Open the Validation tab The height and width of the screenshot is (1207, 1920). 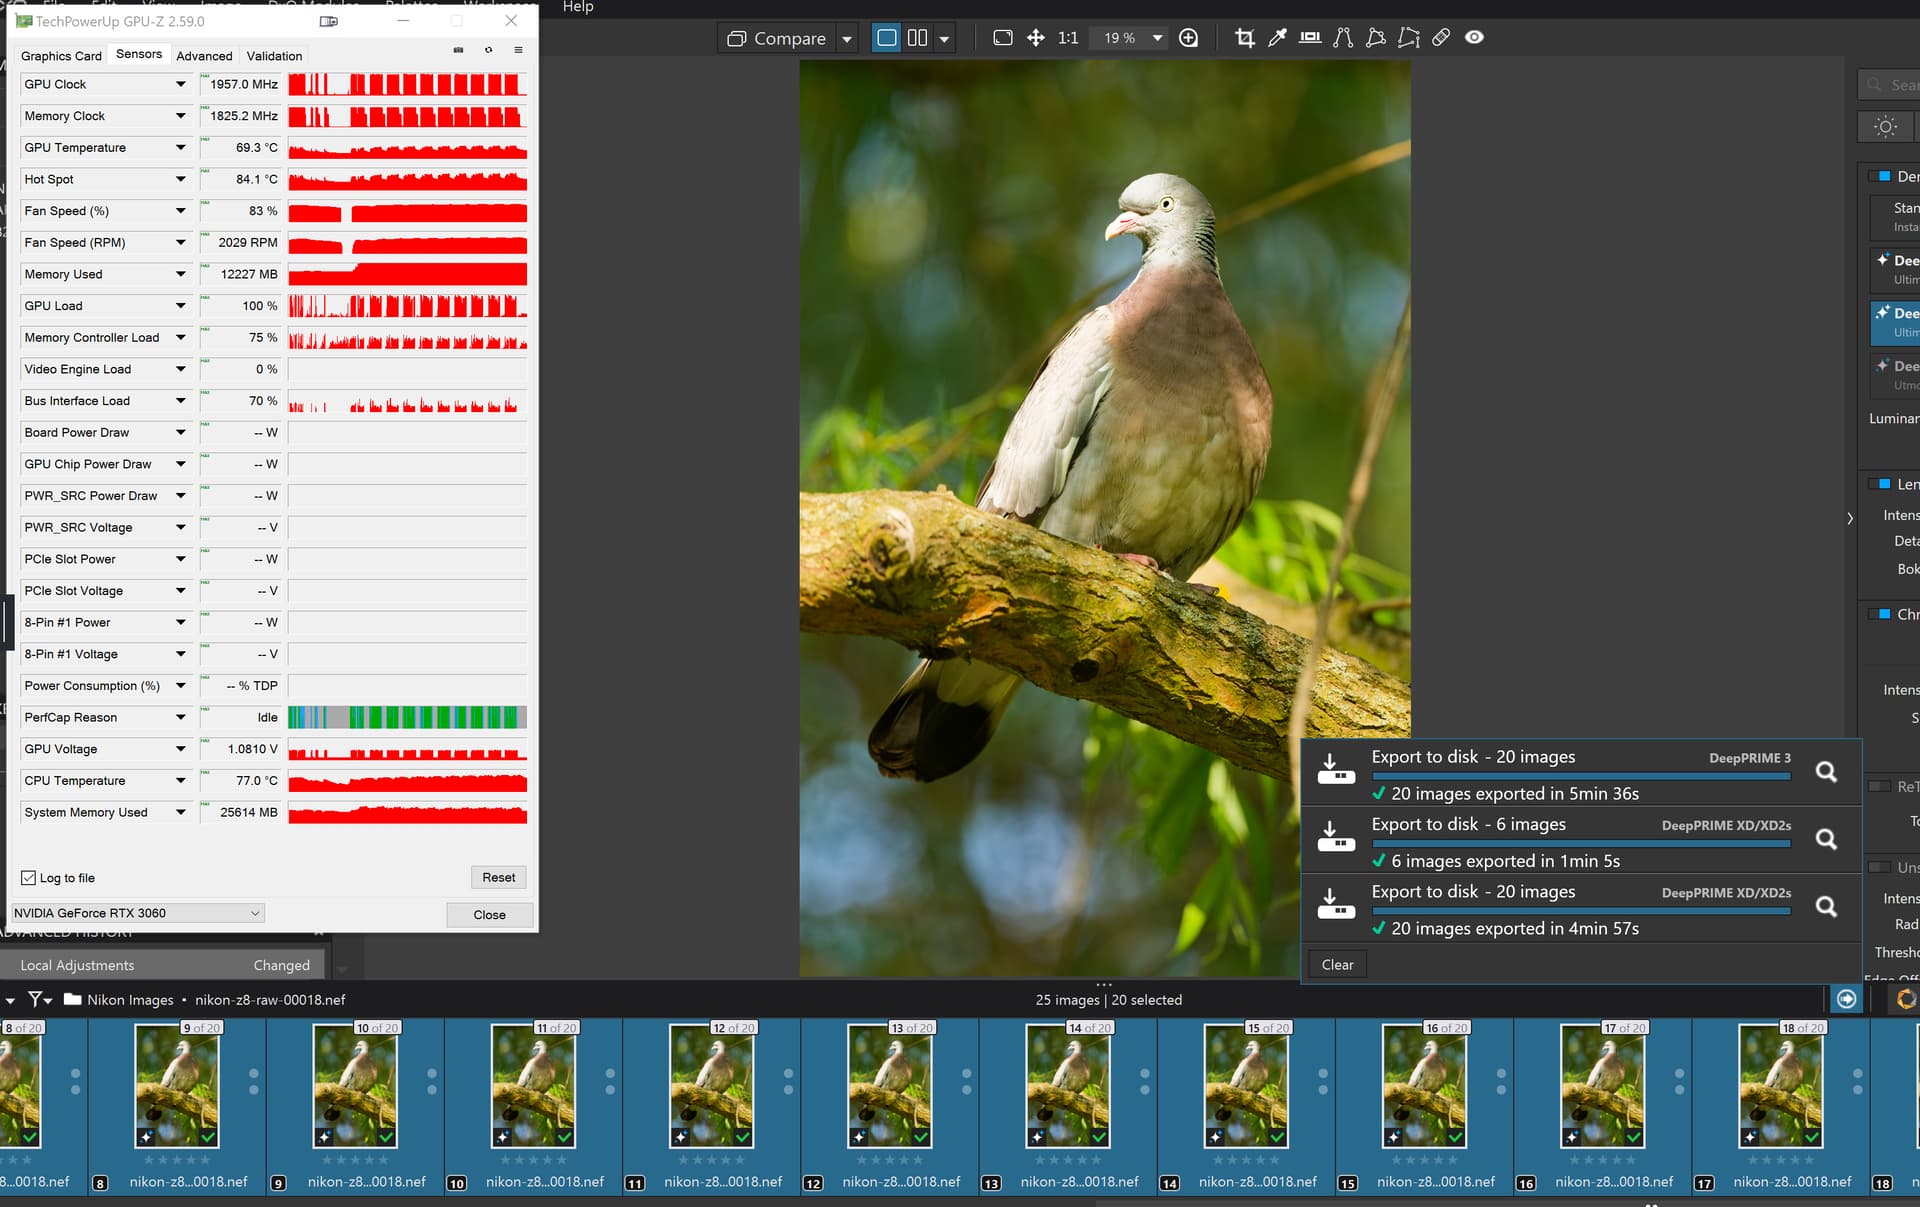click(x=274, y=56)
